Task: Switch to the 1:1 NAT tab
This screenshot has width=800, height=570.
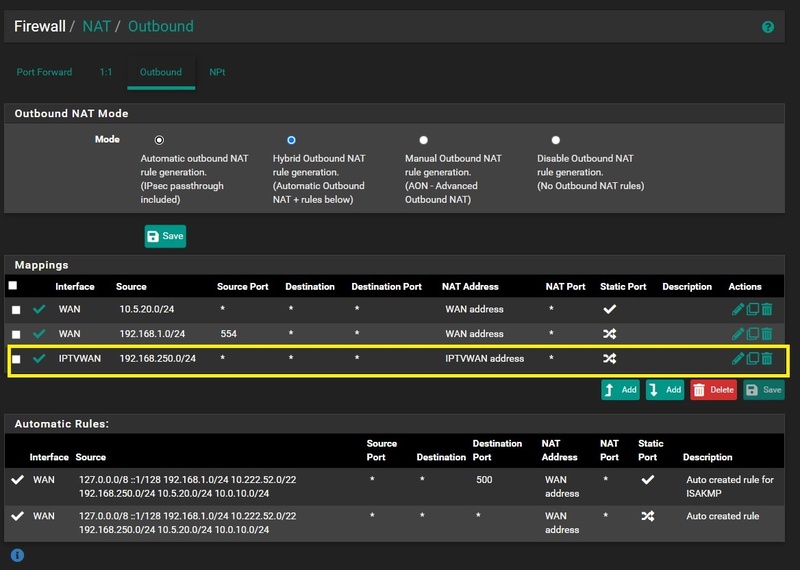Action: tap(106, 72)
